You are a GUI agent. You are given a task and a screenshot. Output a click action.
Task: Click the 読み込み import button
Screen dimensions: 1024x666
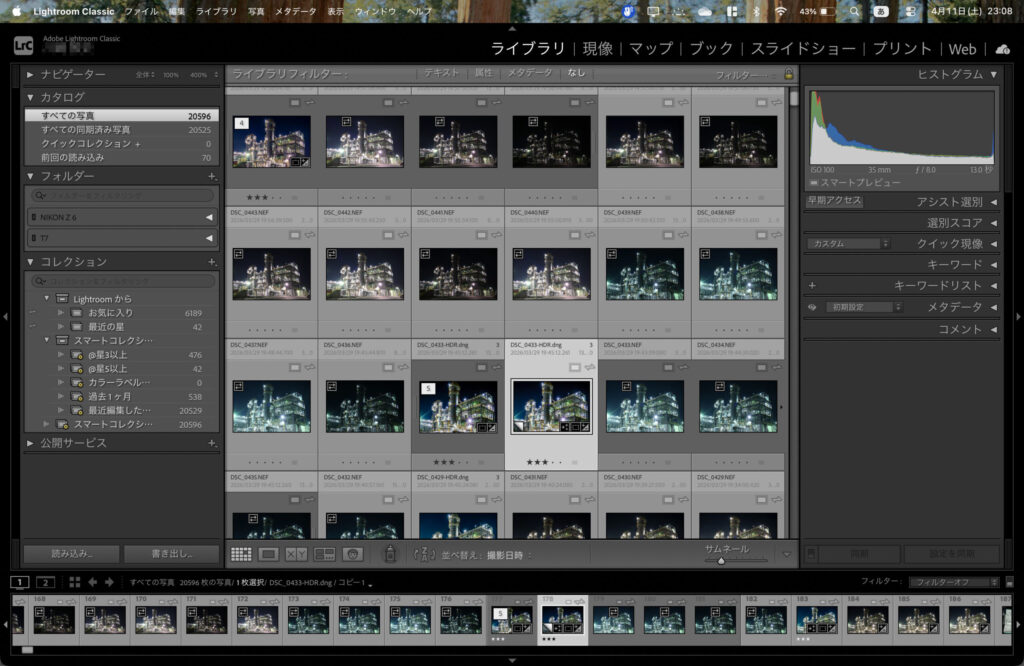coord(71,554)
